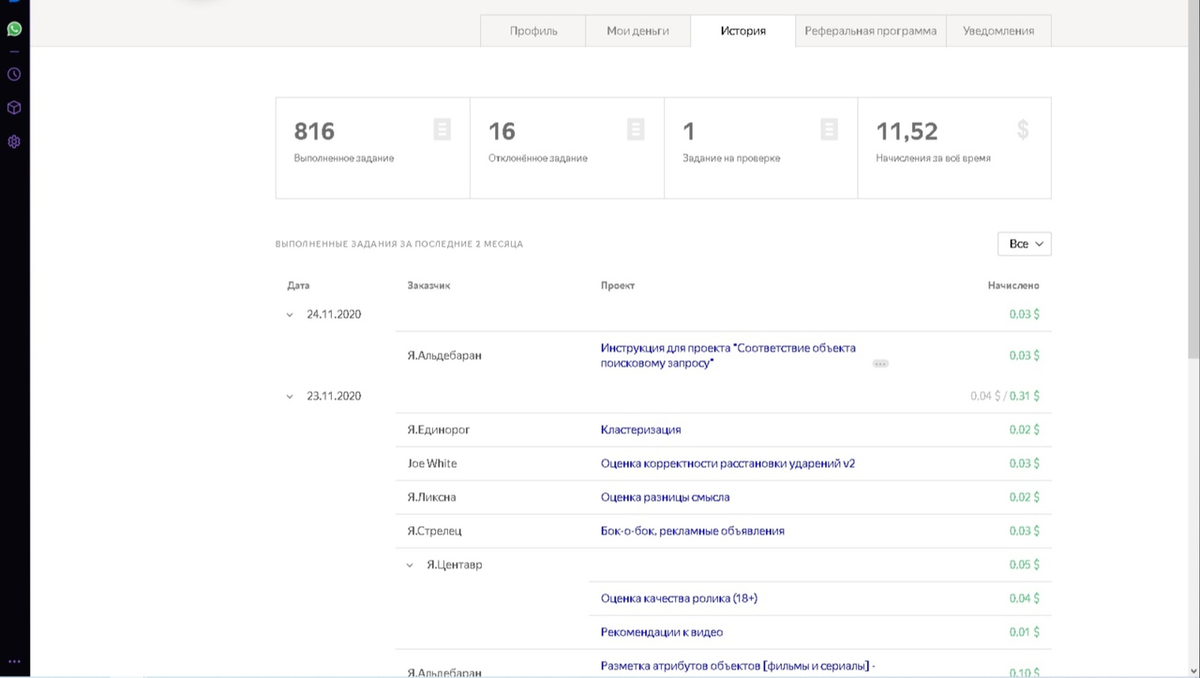This screenshot has height=678, width=1200.
Task: Open the Уведомления tab
Action: tap(998, 31)
